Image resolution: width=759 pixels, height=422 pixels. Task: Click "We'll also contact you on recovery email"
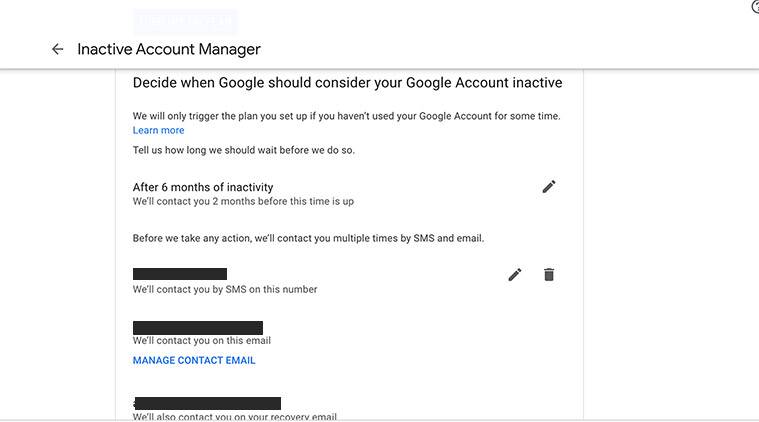(235, 416)
